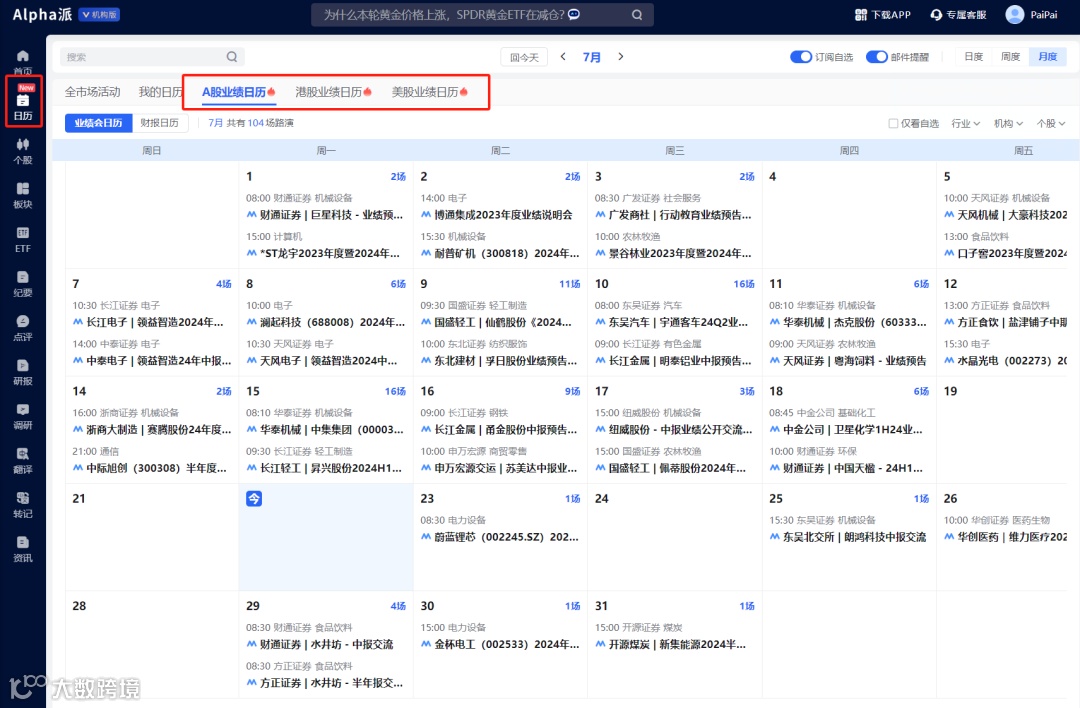1080x708 pixels.
Task: Switch to 财报日历 sub-tab
Action: pos(160,123)
